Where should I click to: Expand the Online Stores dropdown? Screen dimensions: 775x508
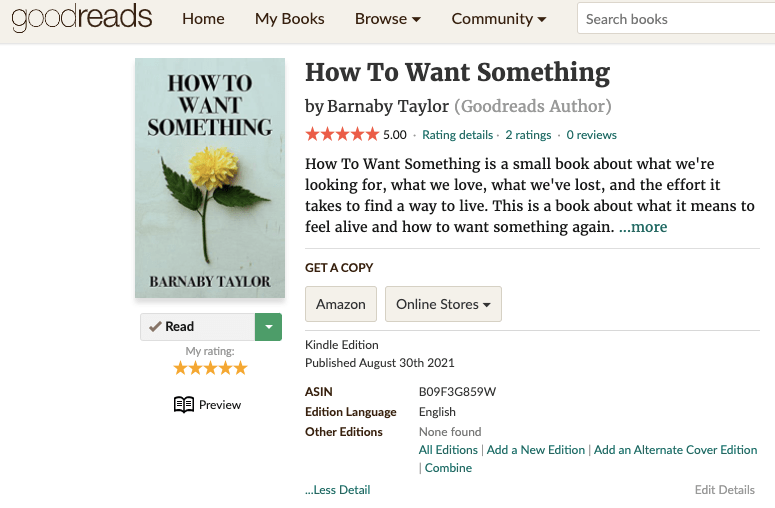coord(443,304)
